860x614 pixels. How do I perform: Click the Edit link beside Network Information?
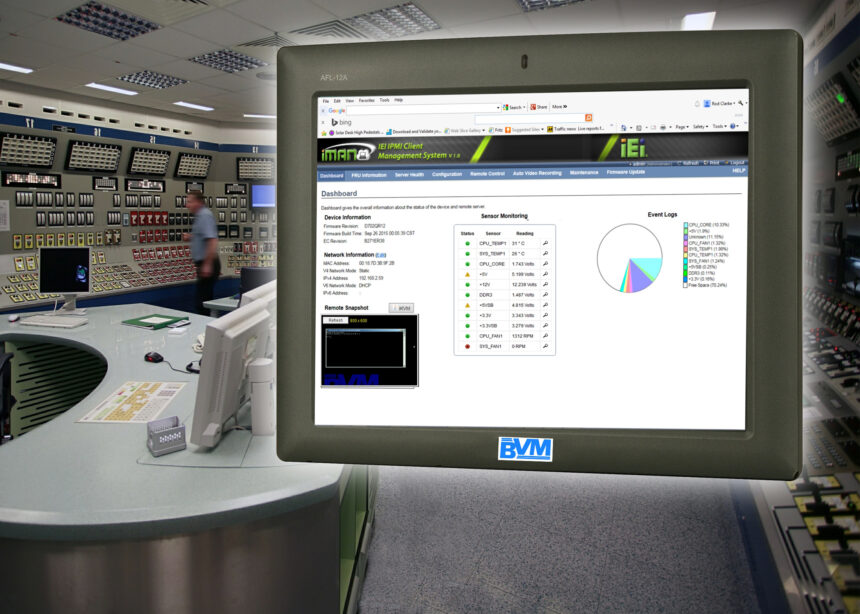tap(381, 255)
